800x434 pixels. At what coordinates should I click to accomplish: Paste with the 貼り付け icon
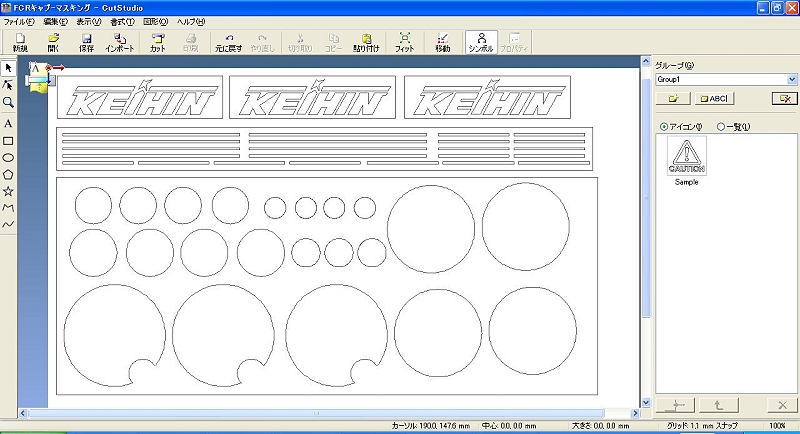point(366,42)
